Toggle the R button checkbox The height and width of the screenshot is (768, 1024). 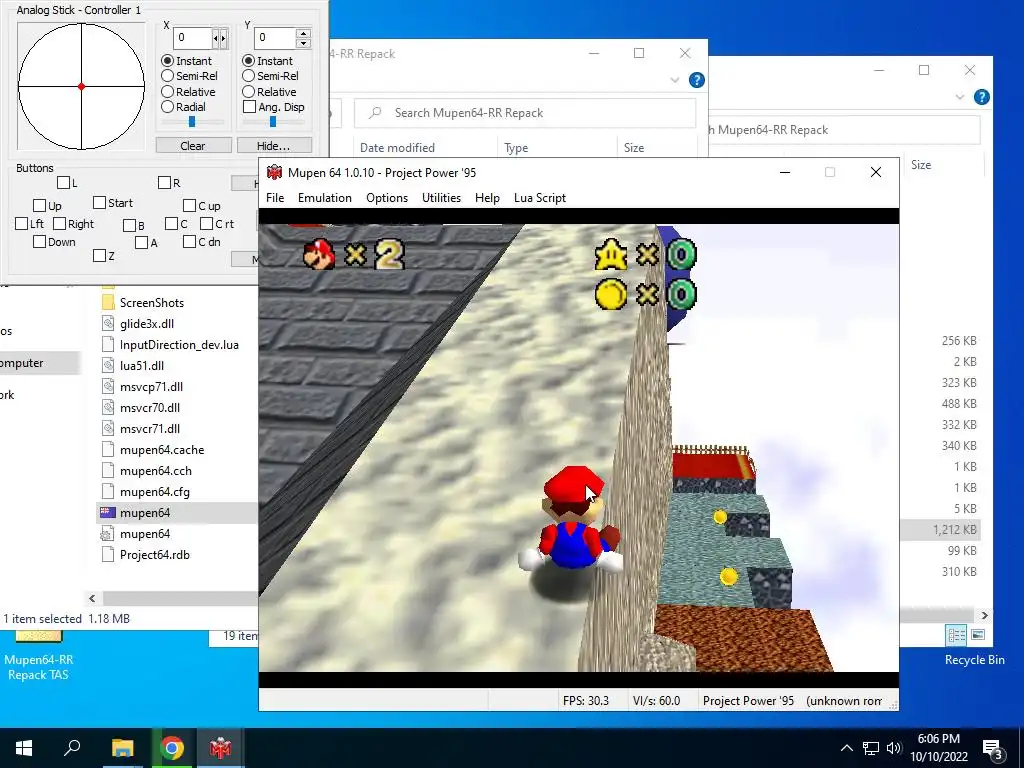[165, 183]
